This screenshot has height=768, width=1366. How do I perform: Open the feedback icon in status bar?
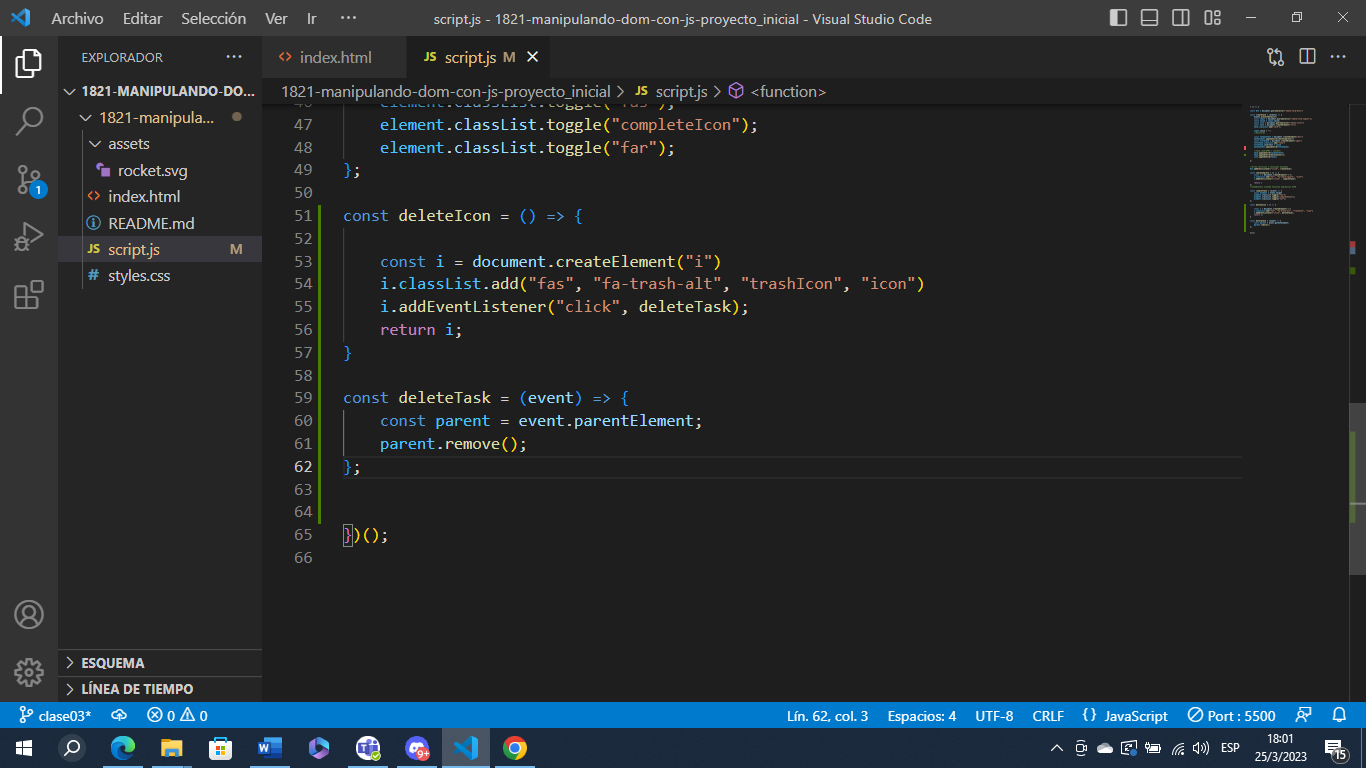(1303, 716)
